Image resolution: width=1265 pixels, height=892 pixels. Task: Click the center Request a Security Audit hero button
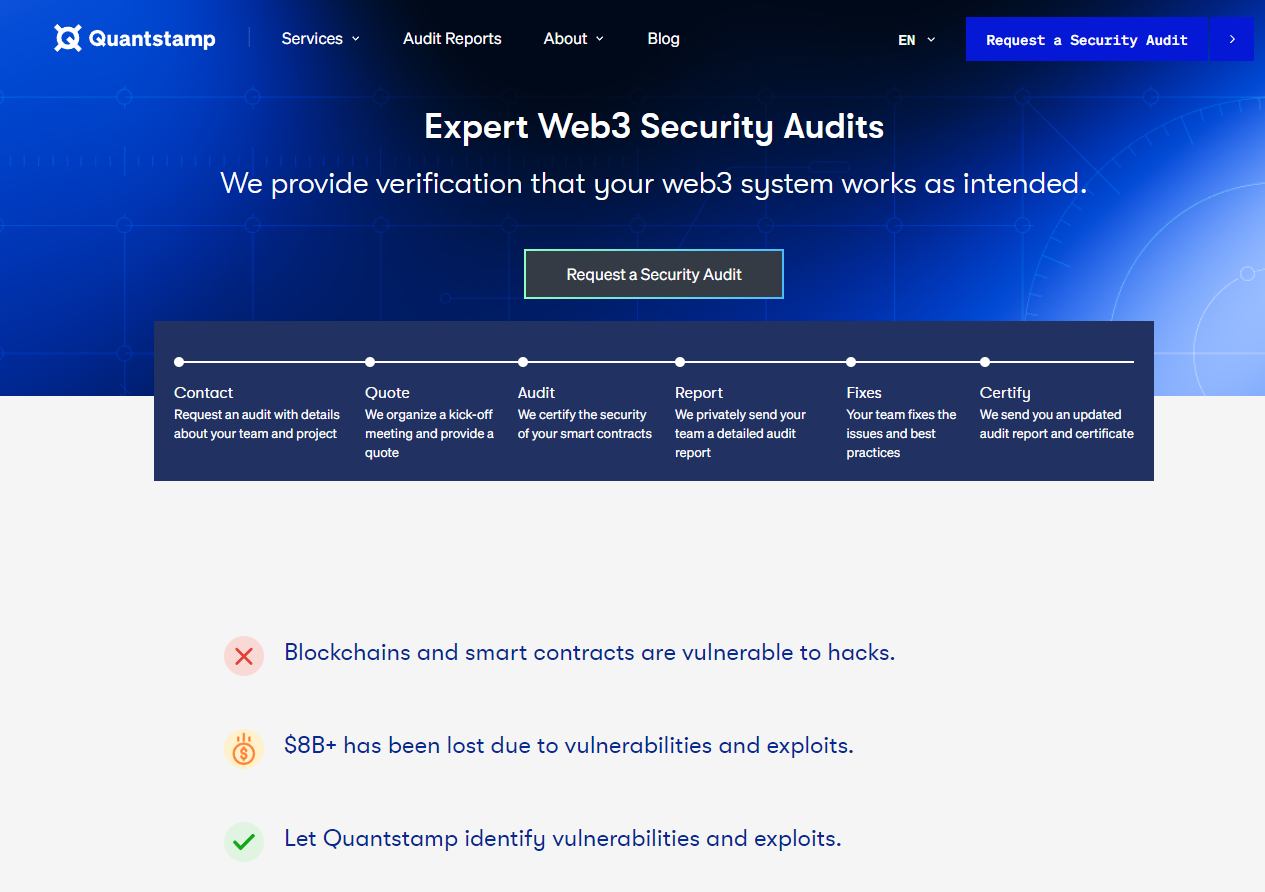(654, 274)
